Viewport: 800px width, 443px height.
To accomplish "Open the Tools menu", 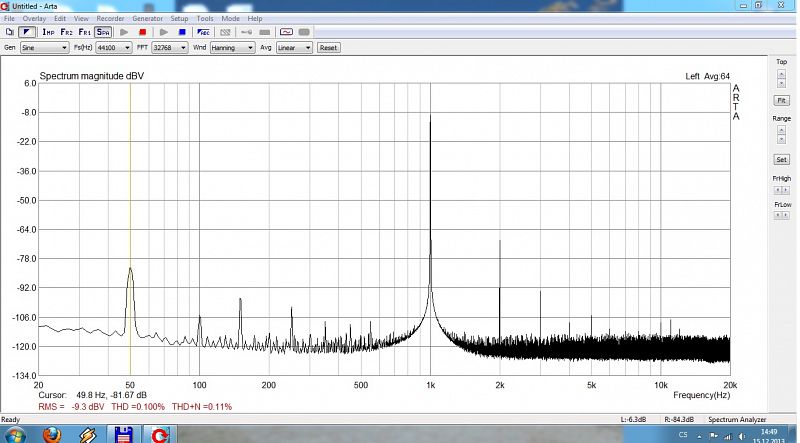I will coord(205,18).
